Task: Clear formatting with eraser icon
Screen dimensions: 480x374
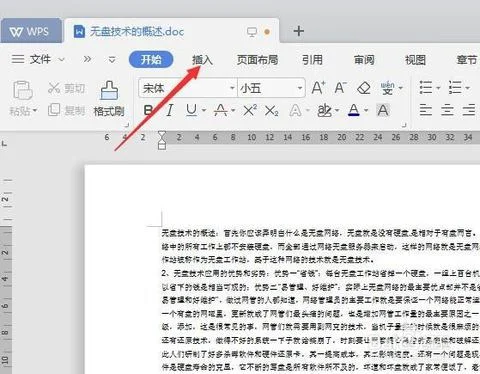Action: click(x=363, y=88)
